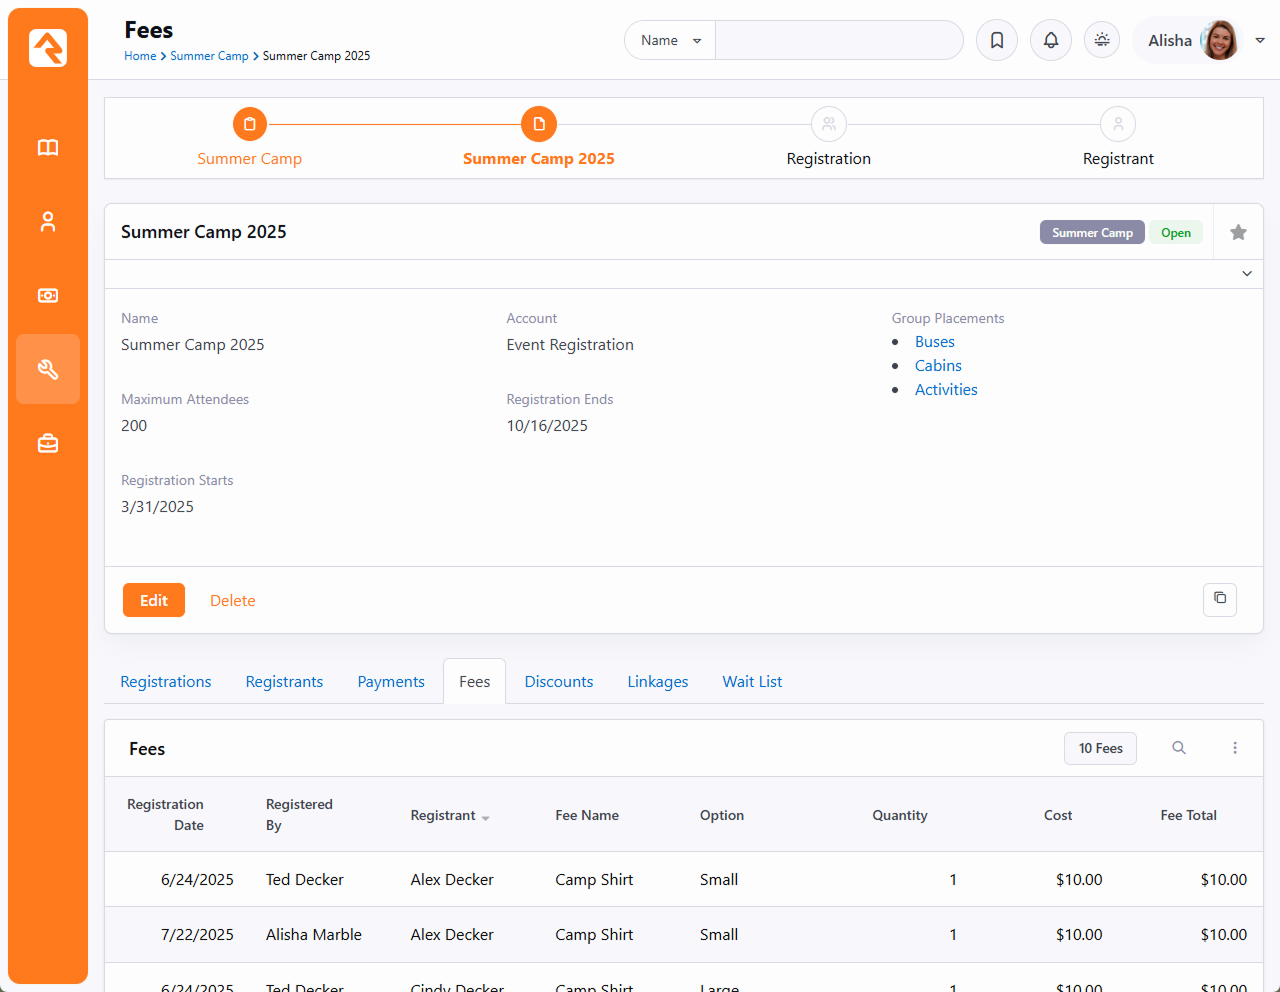Toggle the favorite star for Summer Camp 2025
Viewport: 1280px width, 992px height.
pyautogui.click(x=1238, y=232)
